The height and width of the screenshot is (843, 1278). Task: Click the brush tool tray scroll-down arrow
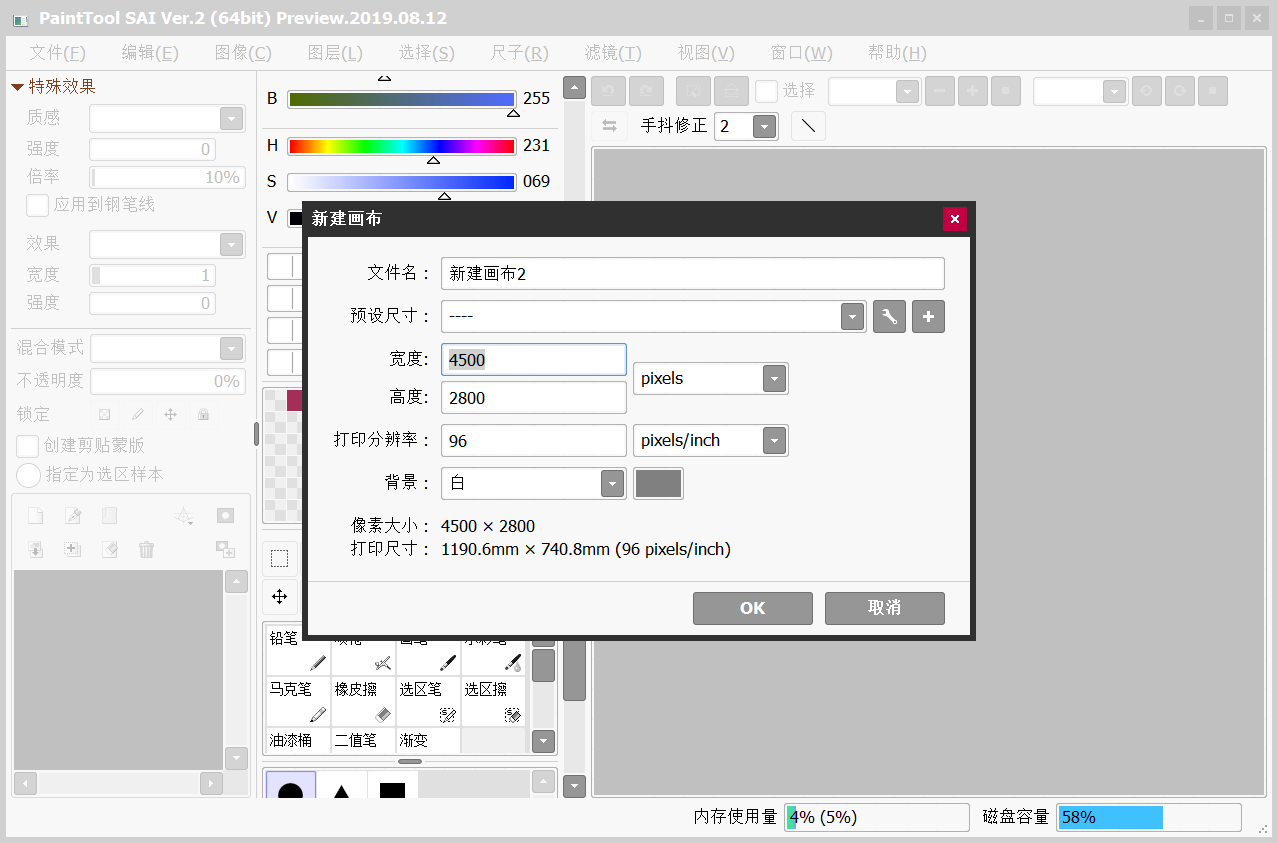pos(543,741)
